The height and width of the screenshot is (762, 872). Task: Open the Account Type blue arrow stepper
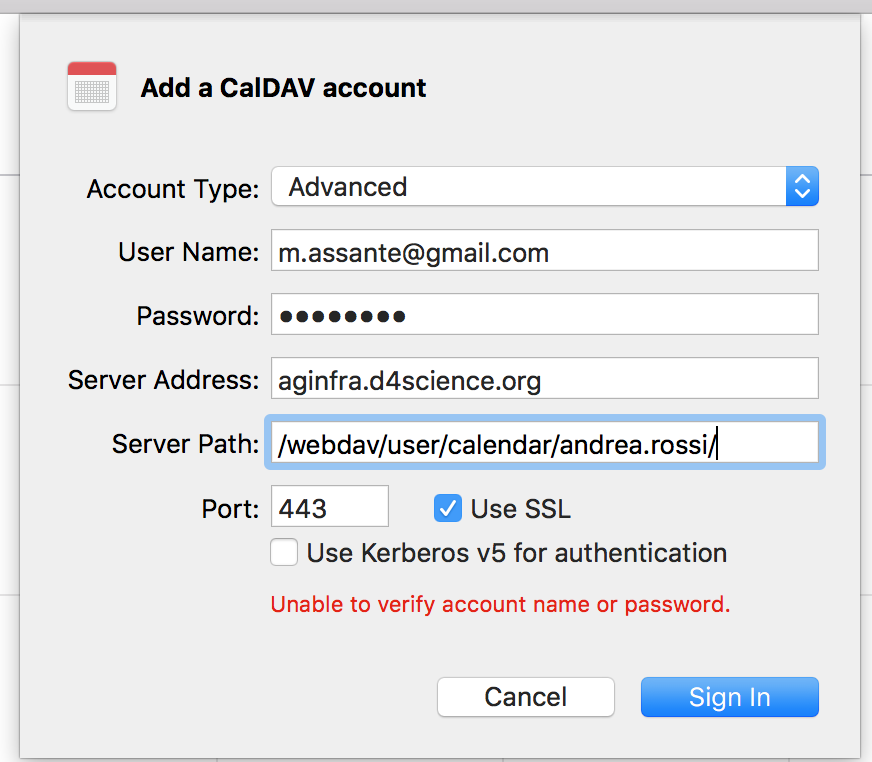tap(802, 186)
